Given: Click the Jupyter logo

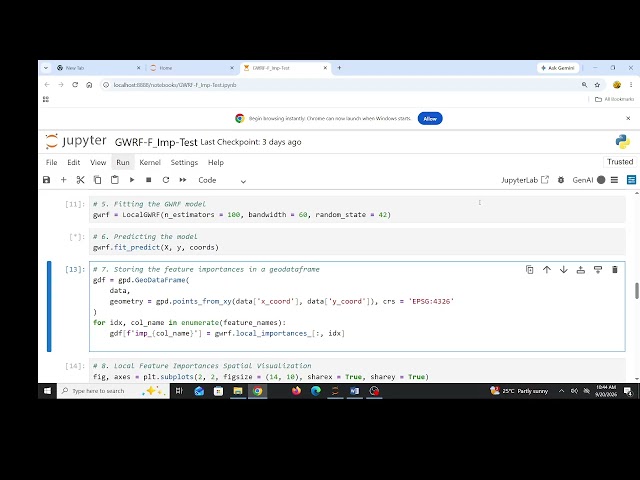Looking at the screenshot, I should [76, 141].
